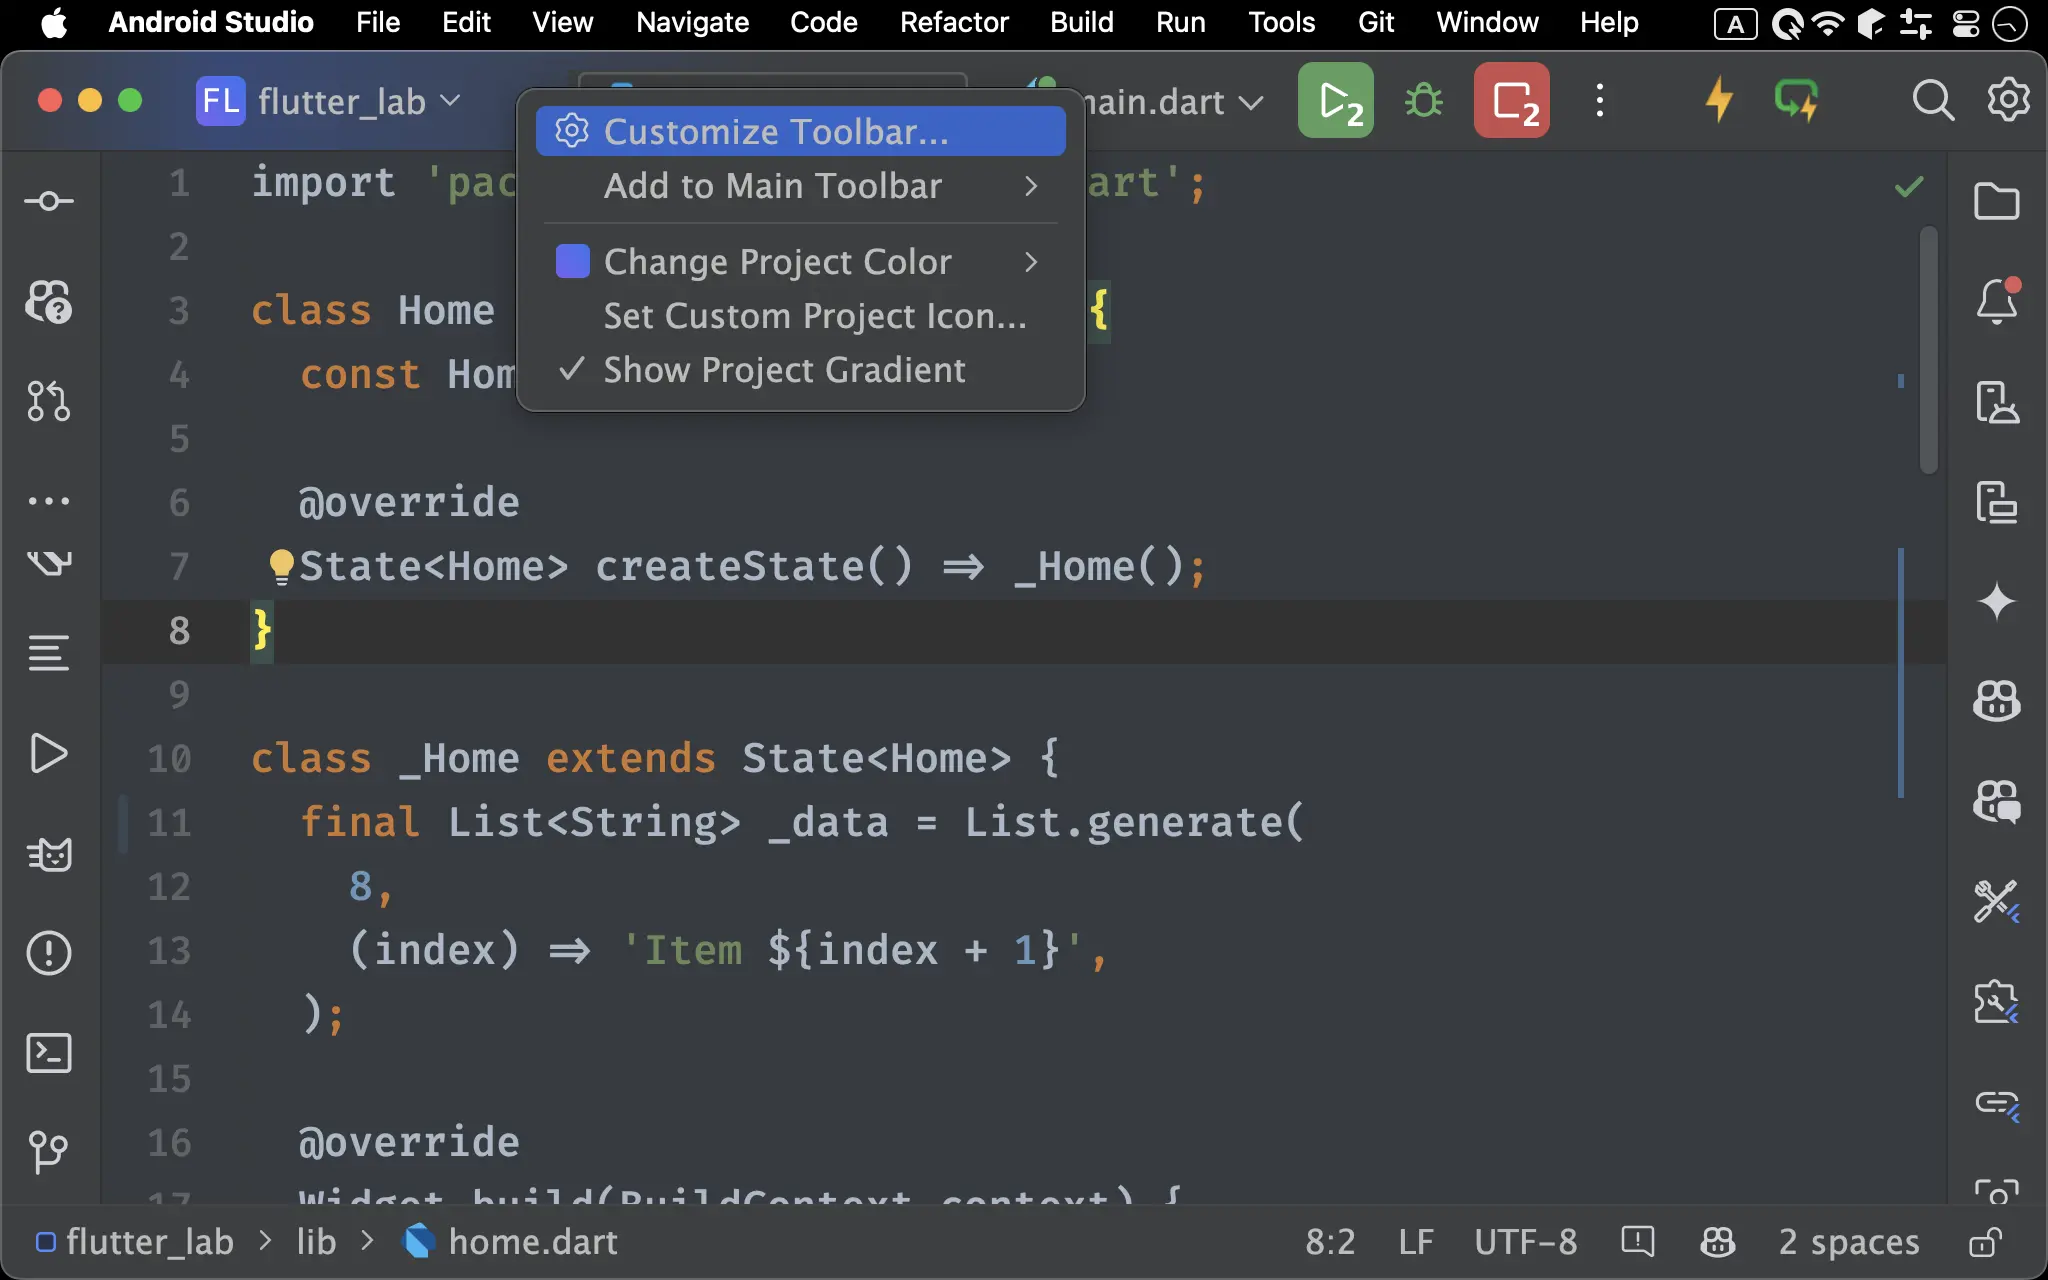Open the Navigate menu
Image resolution: width=2048 pixels, height=1280 pixels.
(x=692, y=22)
